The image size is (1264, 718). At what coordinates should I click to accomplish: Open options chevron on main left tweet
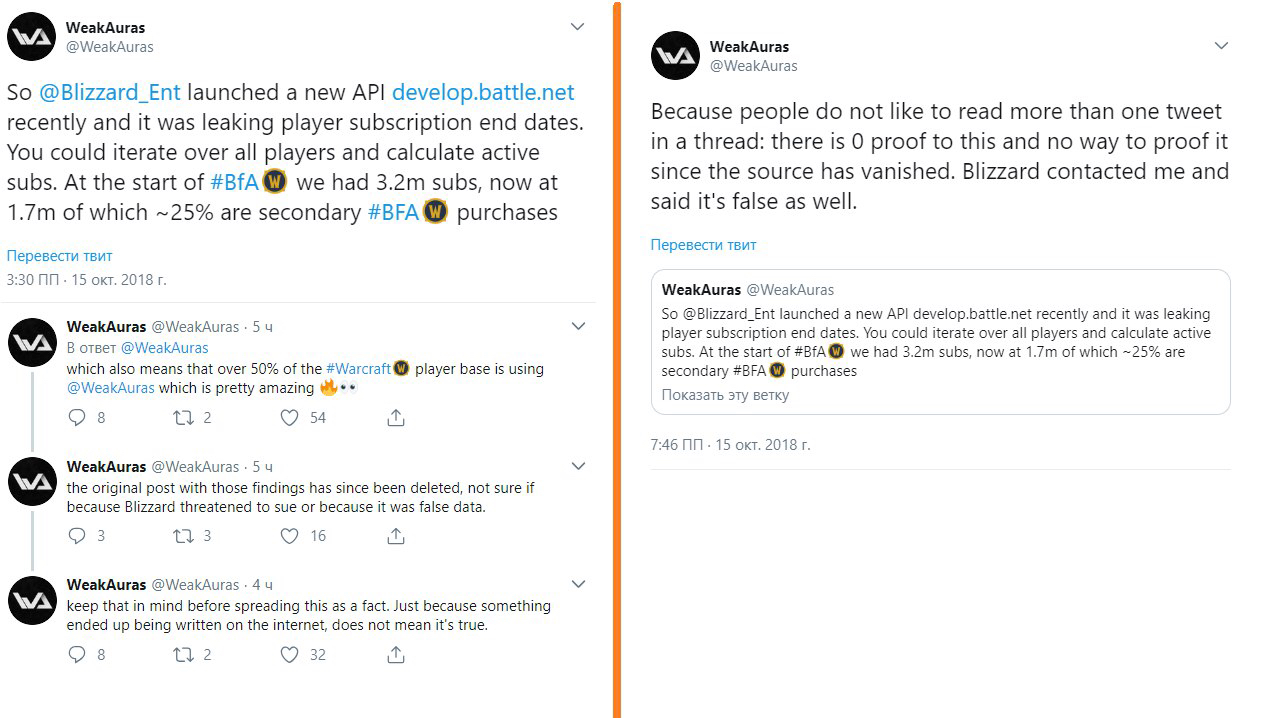tap(577, 27)
